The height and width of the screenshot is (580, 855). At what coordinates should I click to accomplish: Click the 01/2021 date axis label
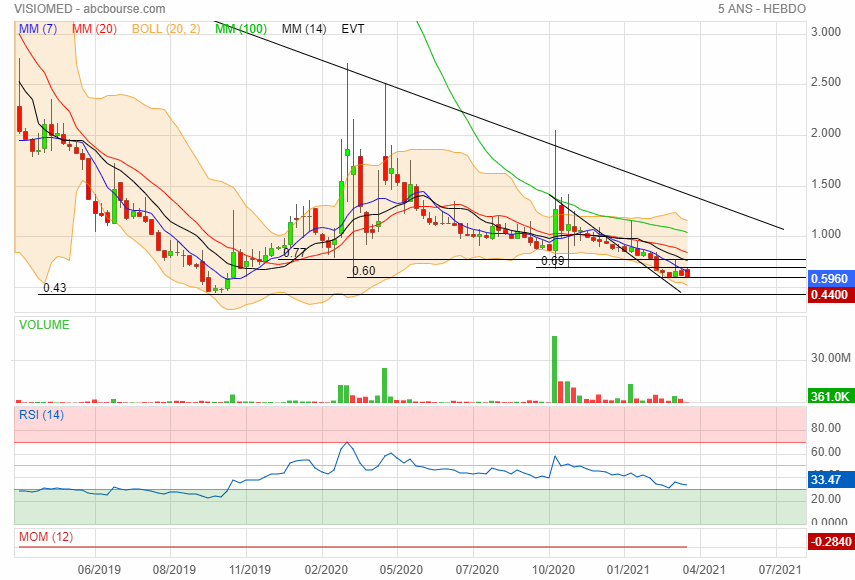tap(628, 570)
